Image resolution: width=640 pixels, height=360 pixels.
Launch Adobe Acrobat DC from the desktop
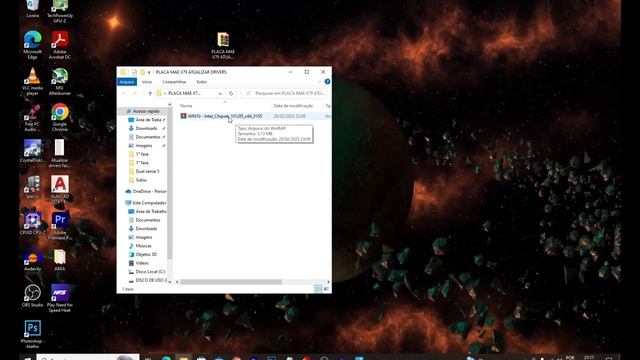tap(60, 45)
